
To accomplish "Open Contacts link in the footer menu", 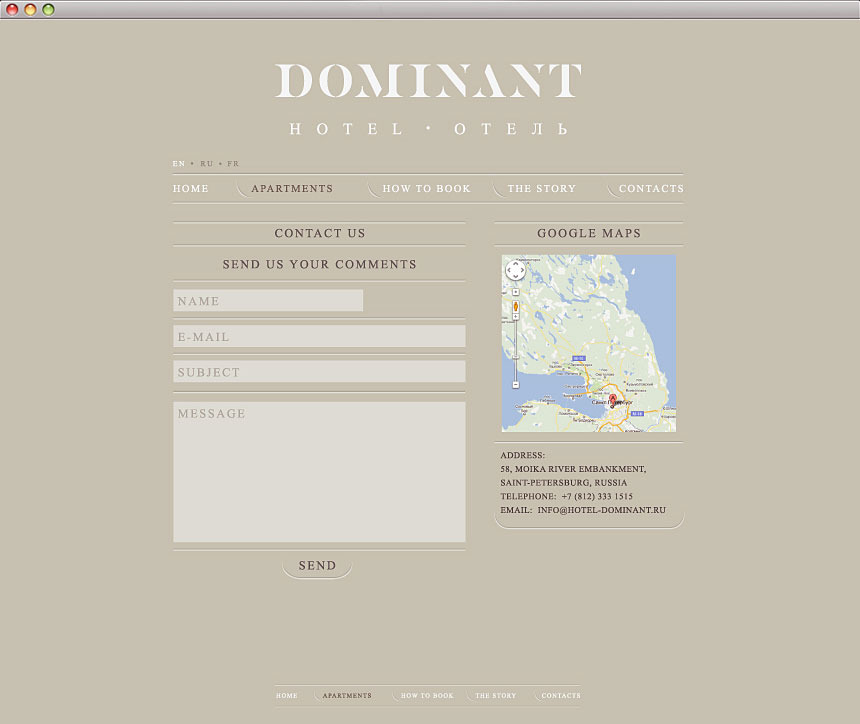I will pos(561,696).
